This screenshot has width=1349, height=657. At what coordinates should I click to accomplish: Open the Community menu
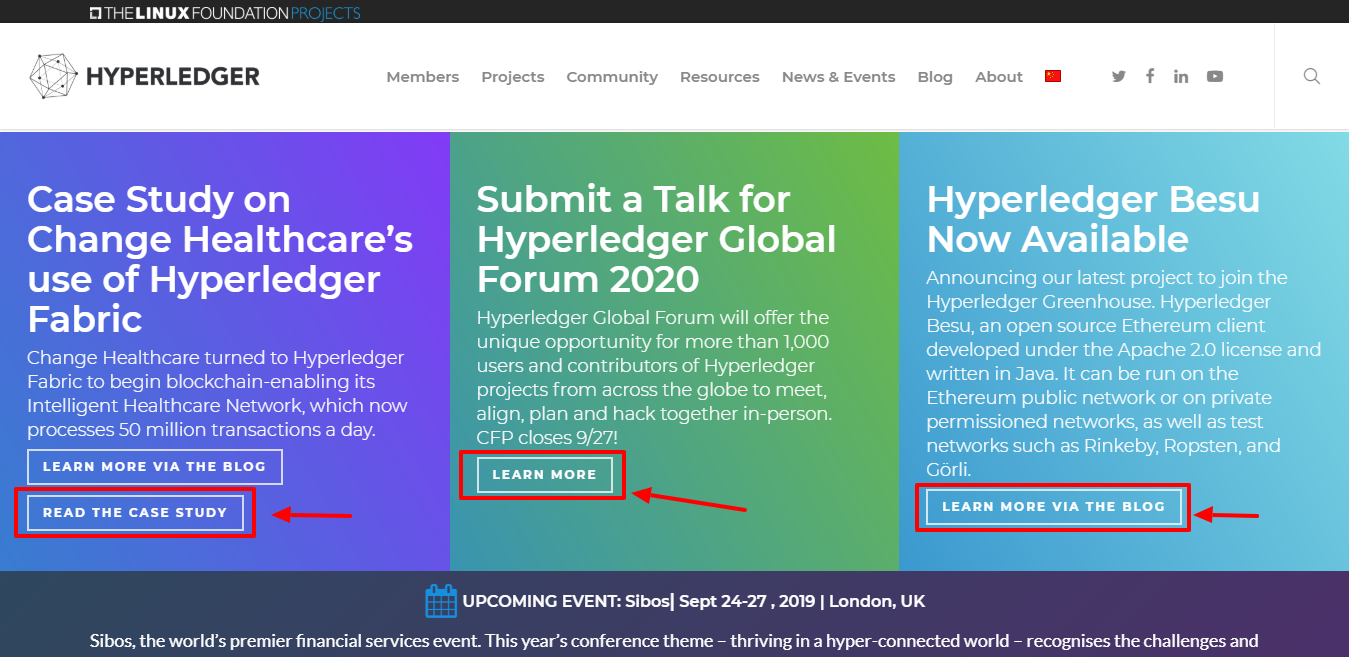(x=611, y=77)
